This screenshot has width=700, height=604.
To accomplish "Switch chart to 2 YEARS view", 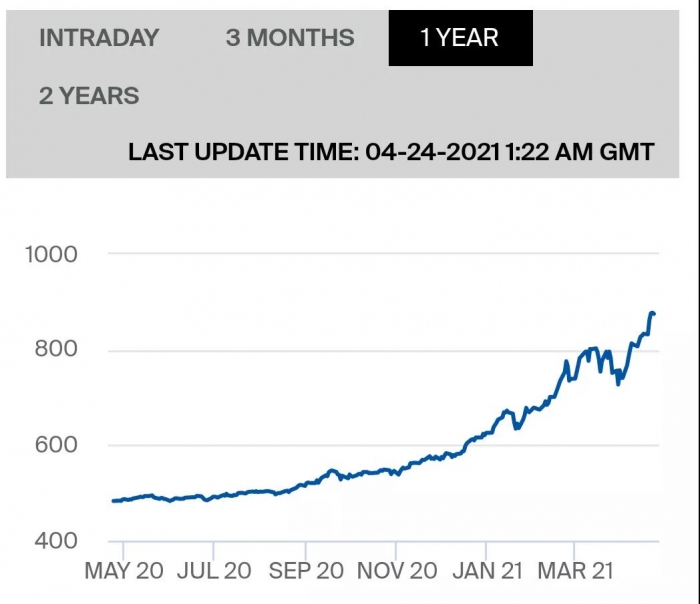I will coord(89,96).
